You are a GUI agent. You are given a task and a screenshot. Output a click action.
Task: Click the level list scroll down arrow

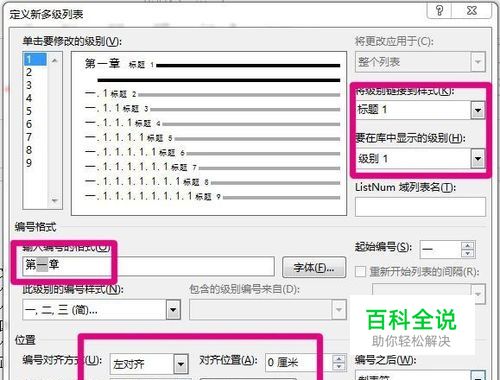(55, 200)
